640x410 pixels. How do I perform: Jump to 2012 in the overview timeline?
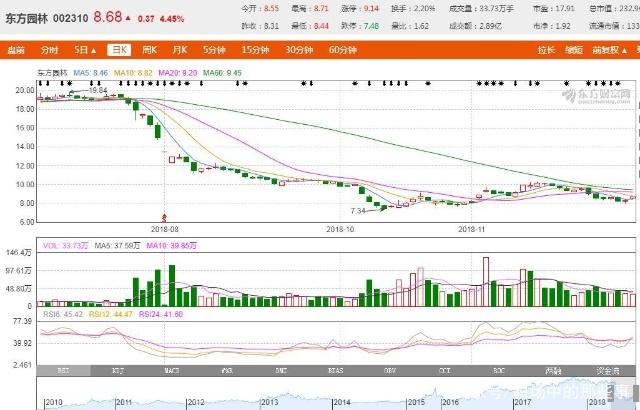click(196, 402)
